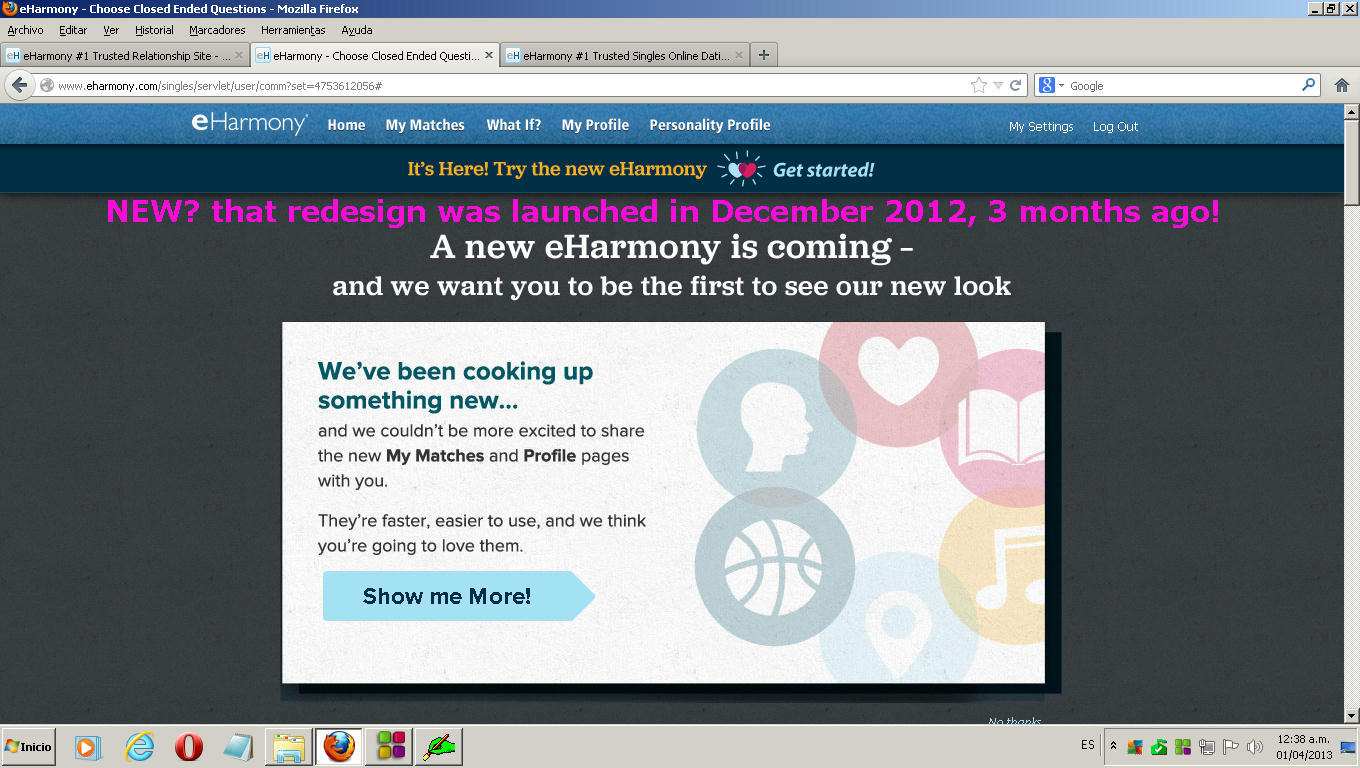Screen dimensions: 1360x768
Task: Open a new tab with the plus button
Action: pos(764,55)
